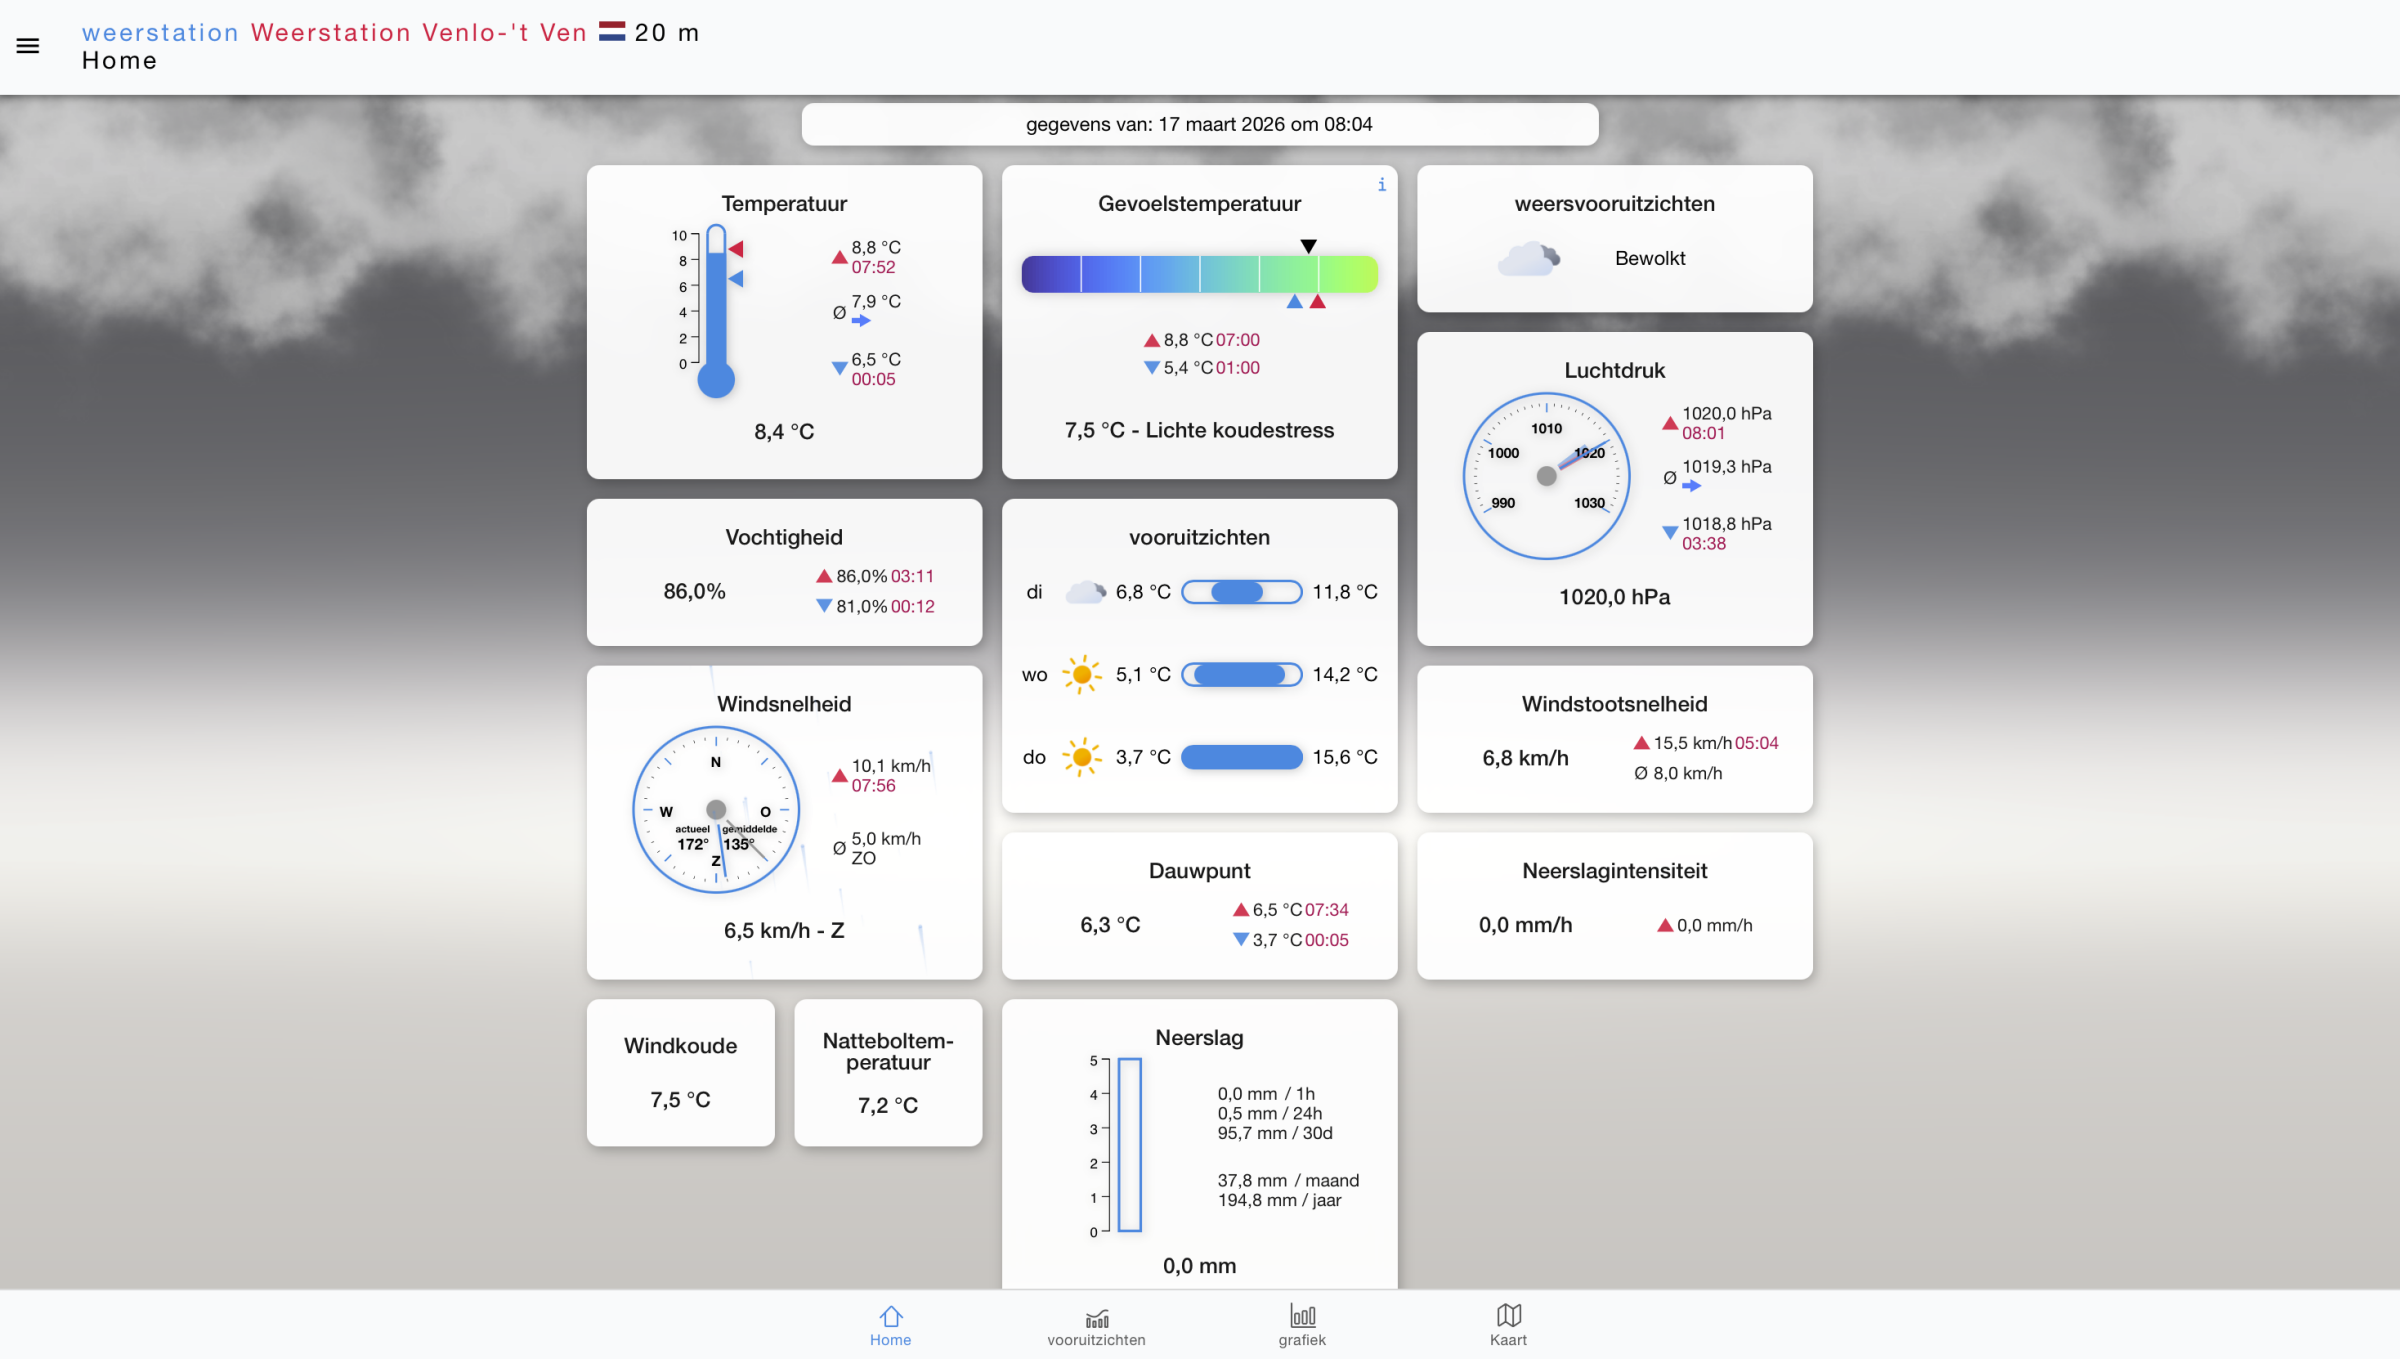The height and width of the screenshot is (1359, 2400).
Task: Click the Neerslag rain gauge bar
Action: 1129,1145
